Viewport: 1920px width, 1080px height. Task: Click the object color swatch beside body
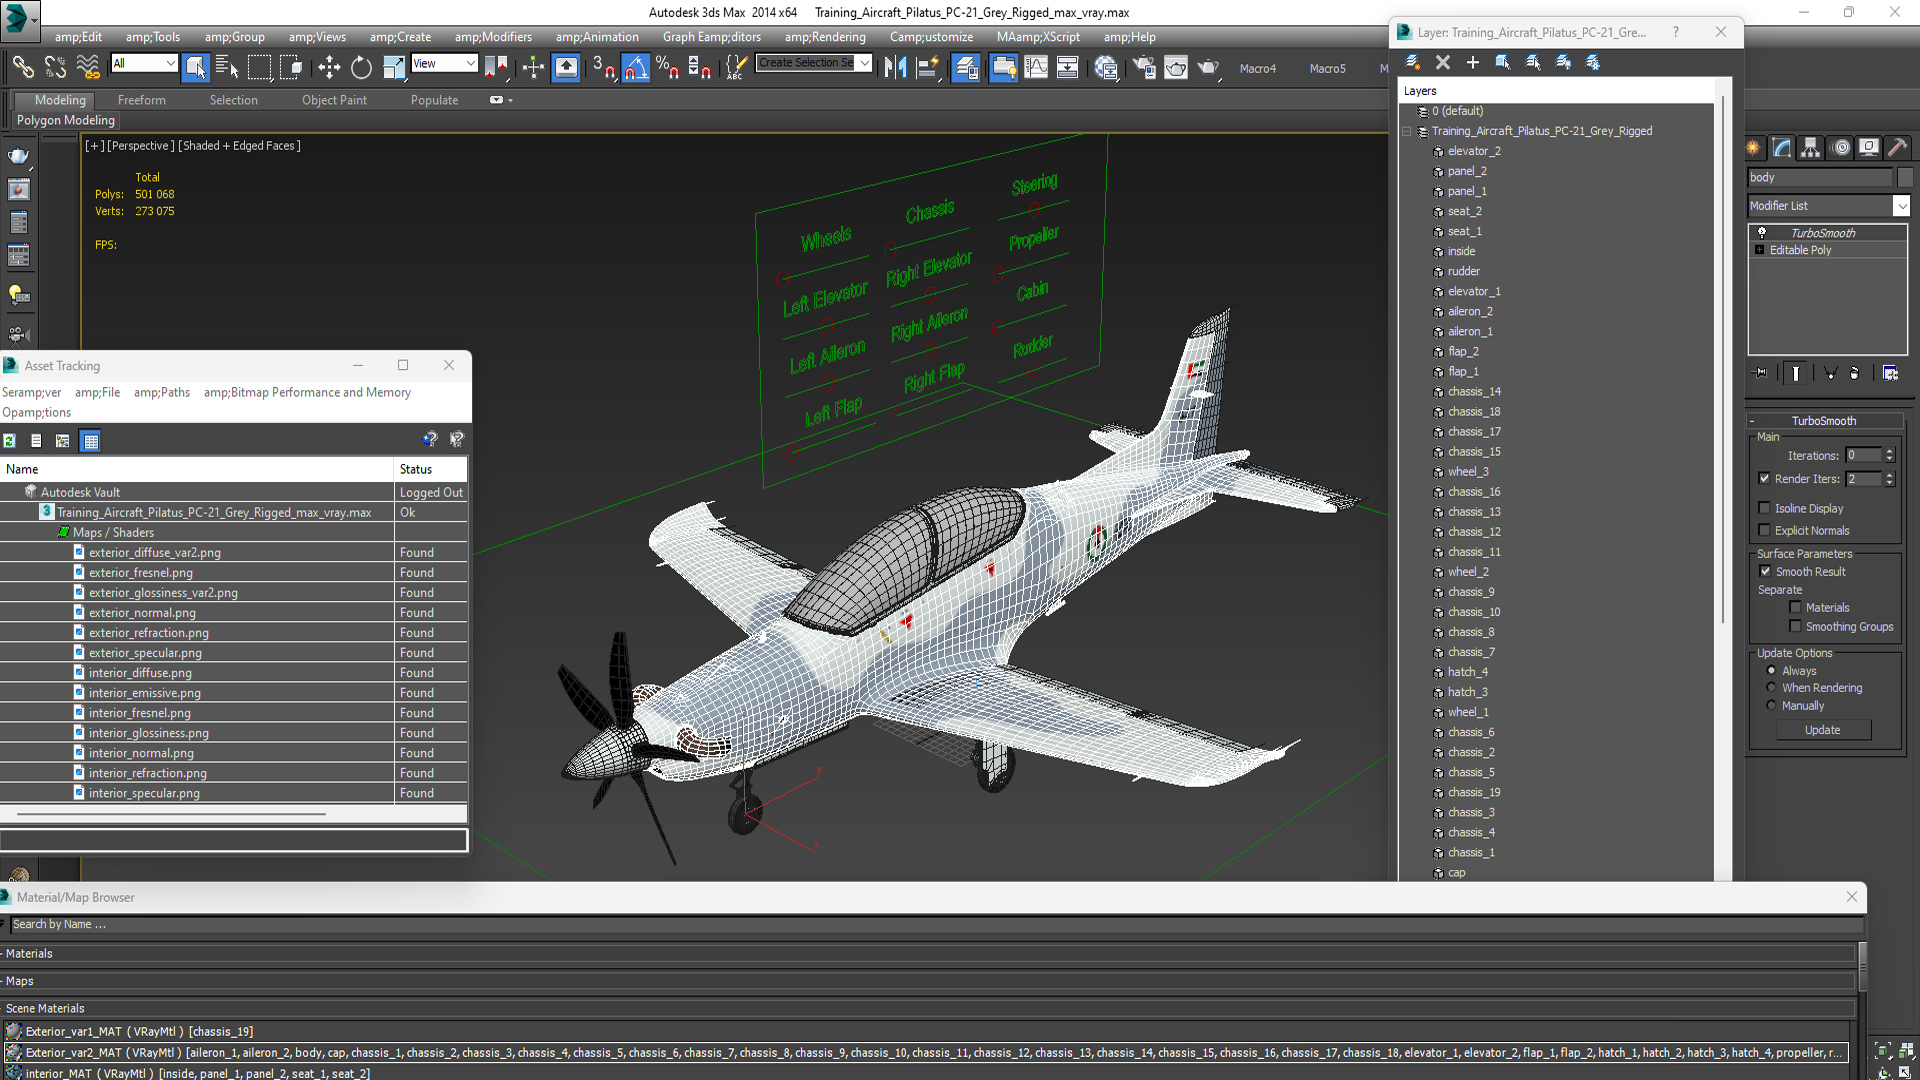(x=1905, y=177)
